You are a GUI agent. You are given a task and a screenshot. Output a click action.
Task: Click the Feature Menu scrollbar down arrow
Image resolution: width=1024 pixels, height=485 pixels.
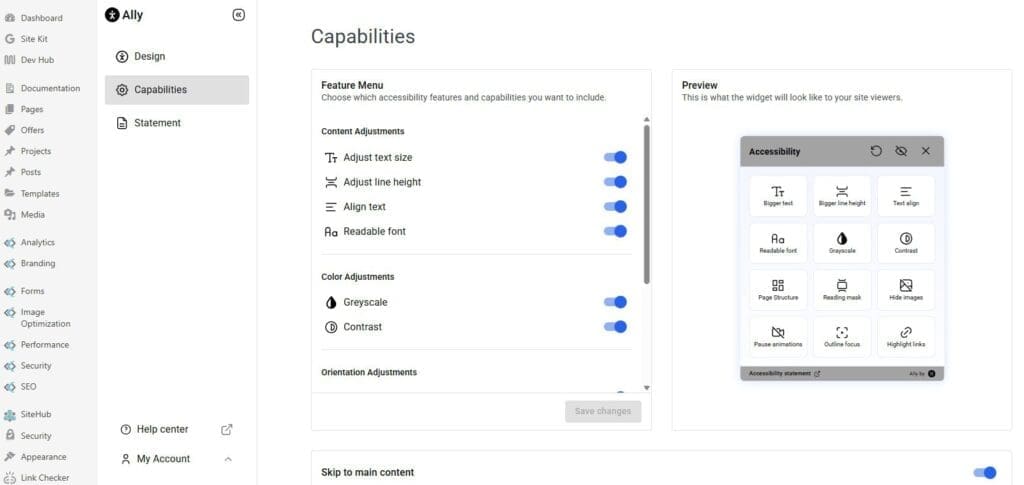647,388
